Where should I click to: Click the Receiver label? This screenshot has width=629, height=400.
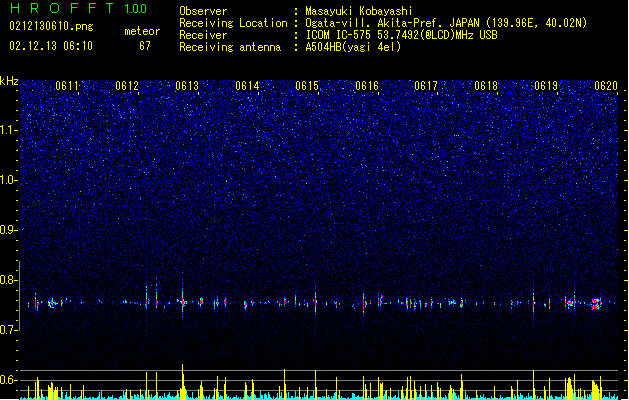(x=203, y=35)
